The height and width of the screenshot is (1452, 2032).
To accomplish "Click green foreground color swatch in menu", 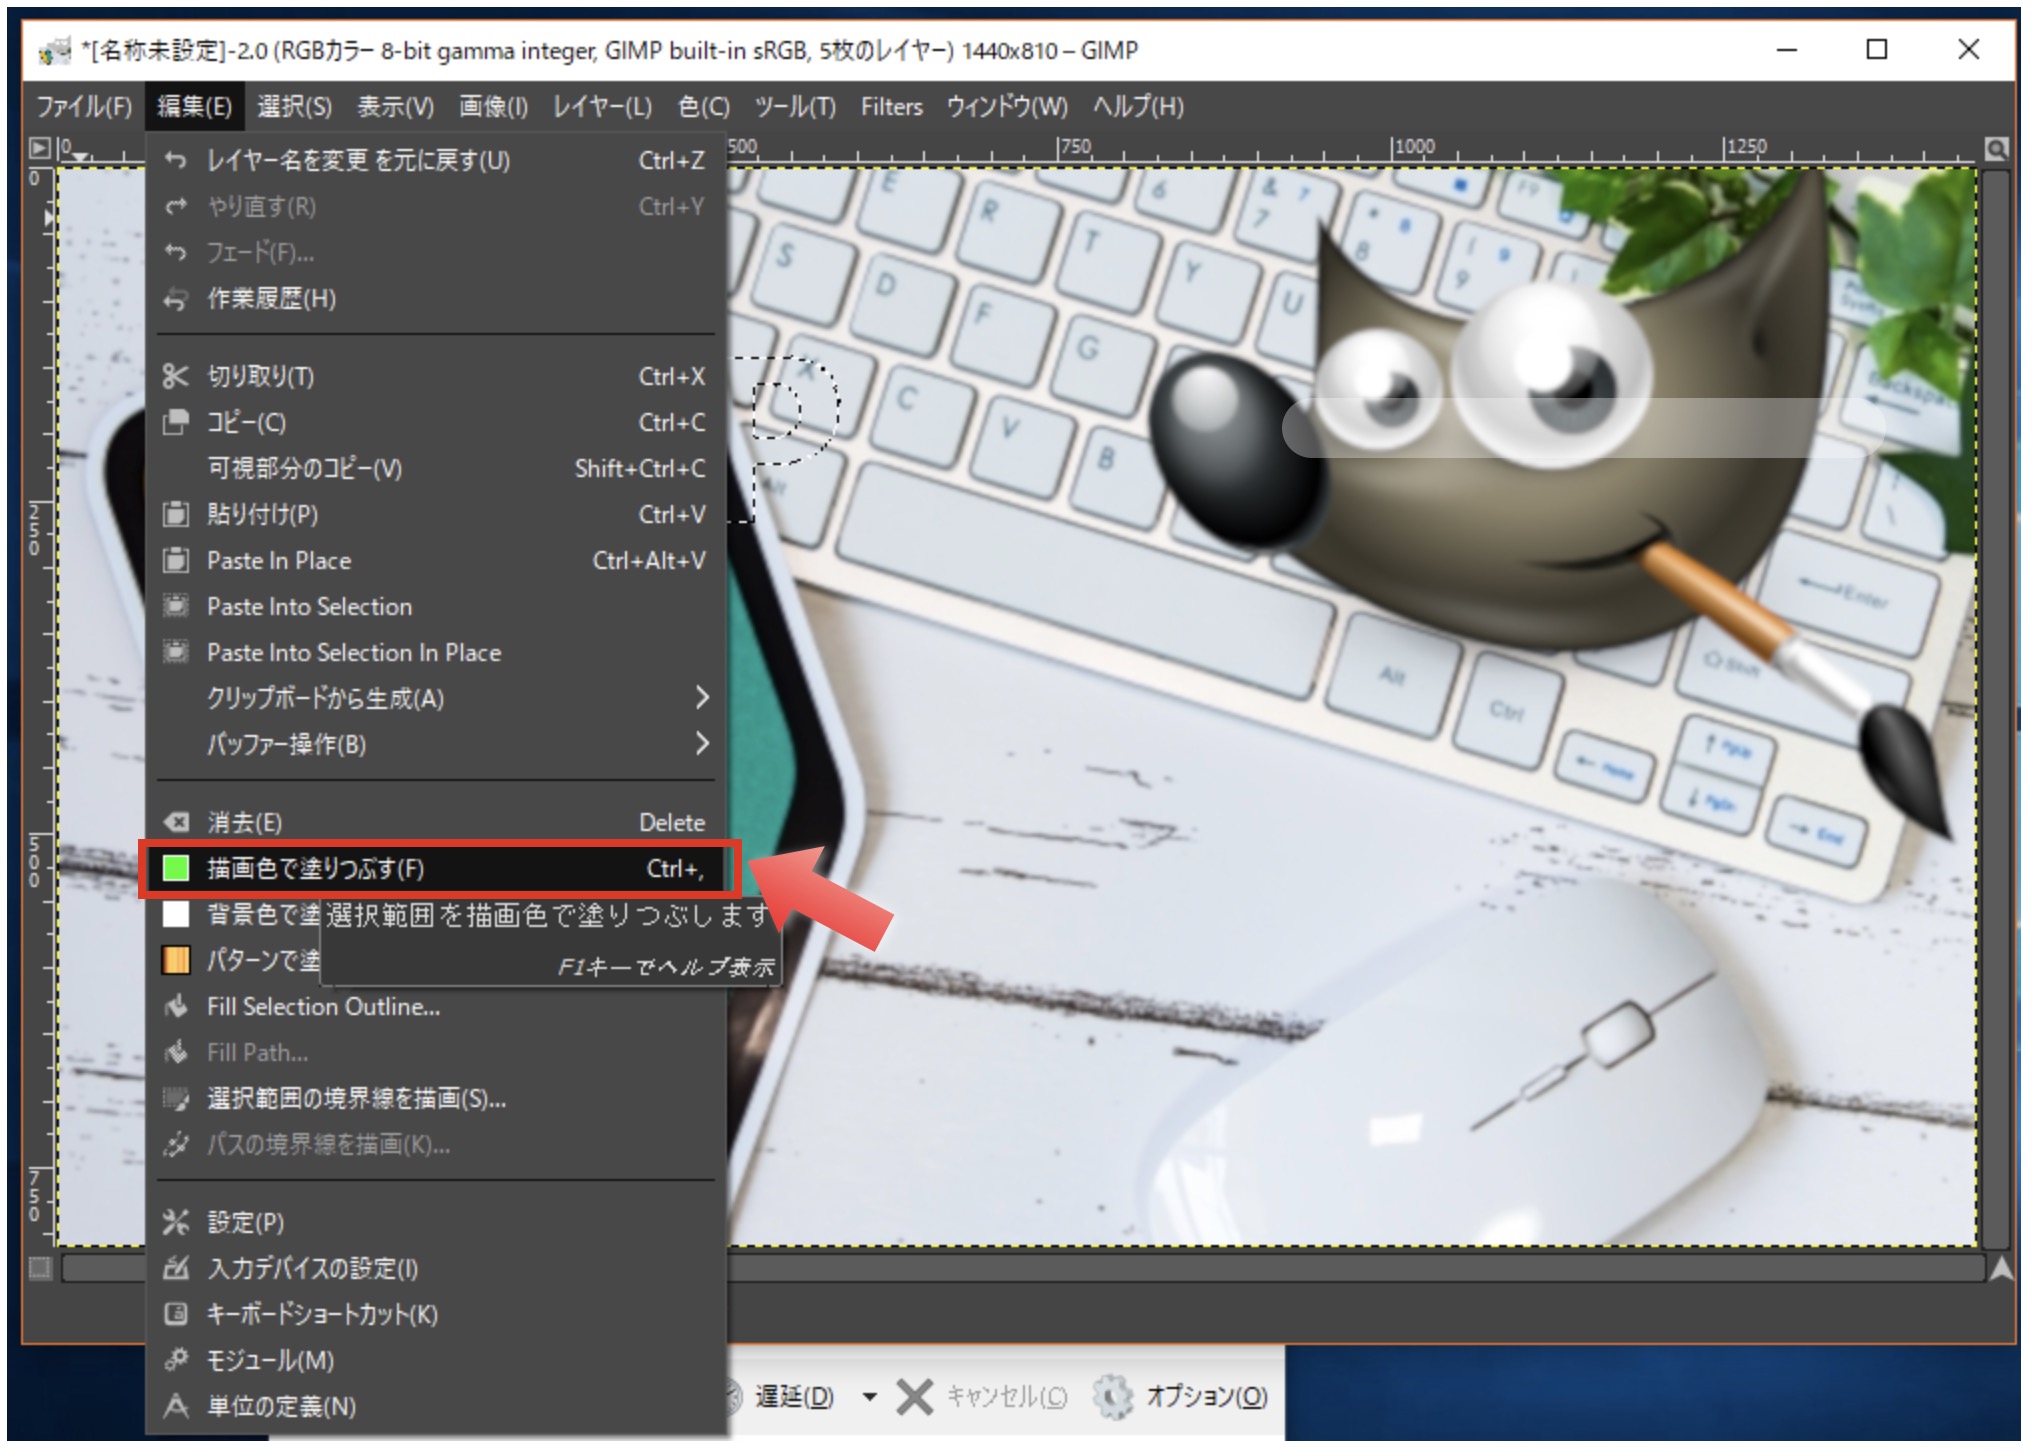I will pyautogui.click(x=176, y=868).
